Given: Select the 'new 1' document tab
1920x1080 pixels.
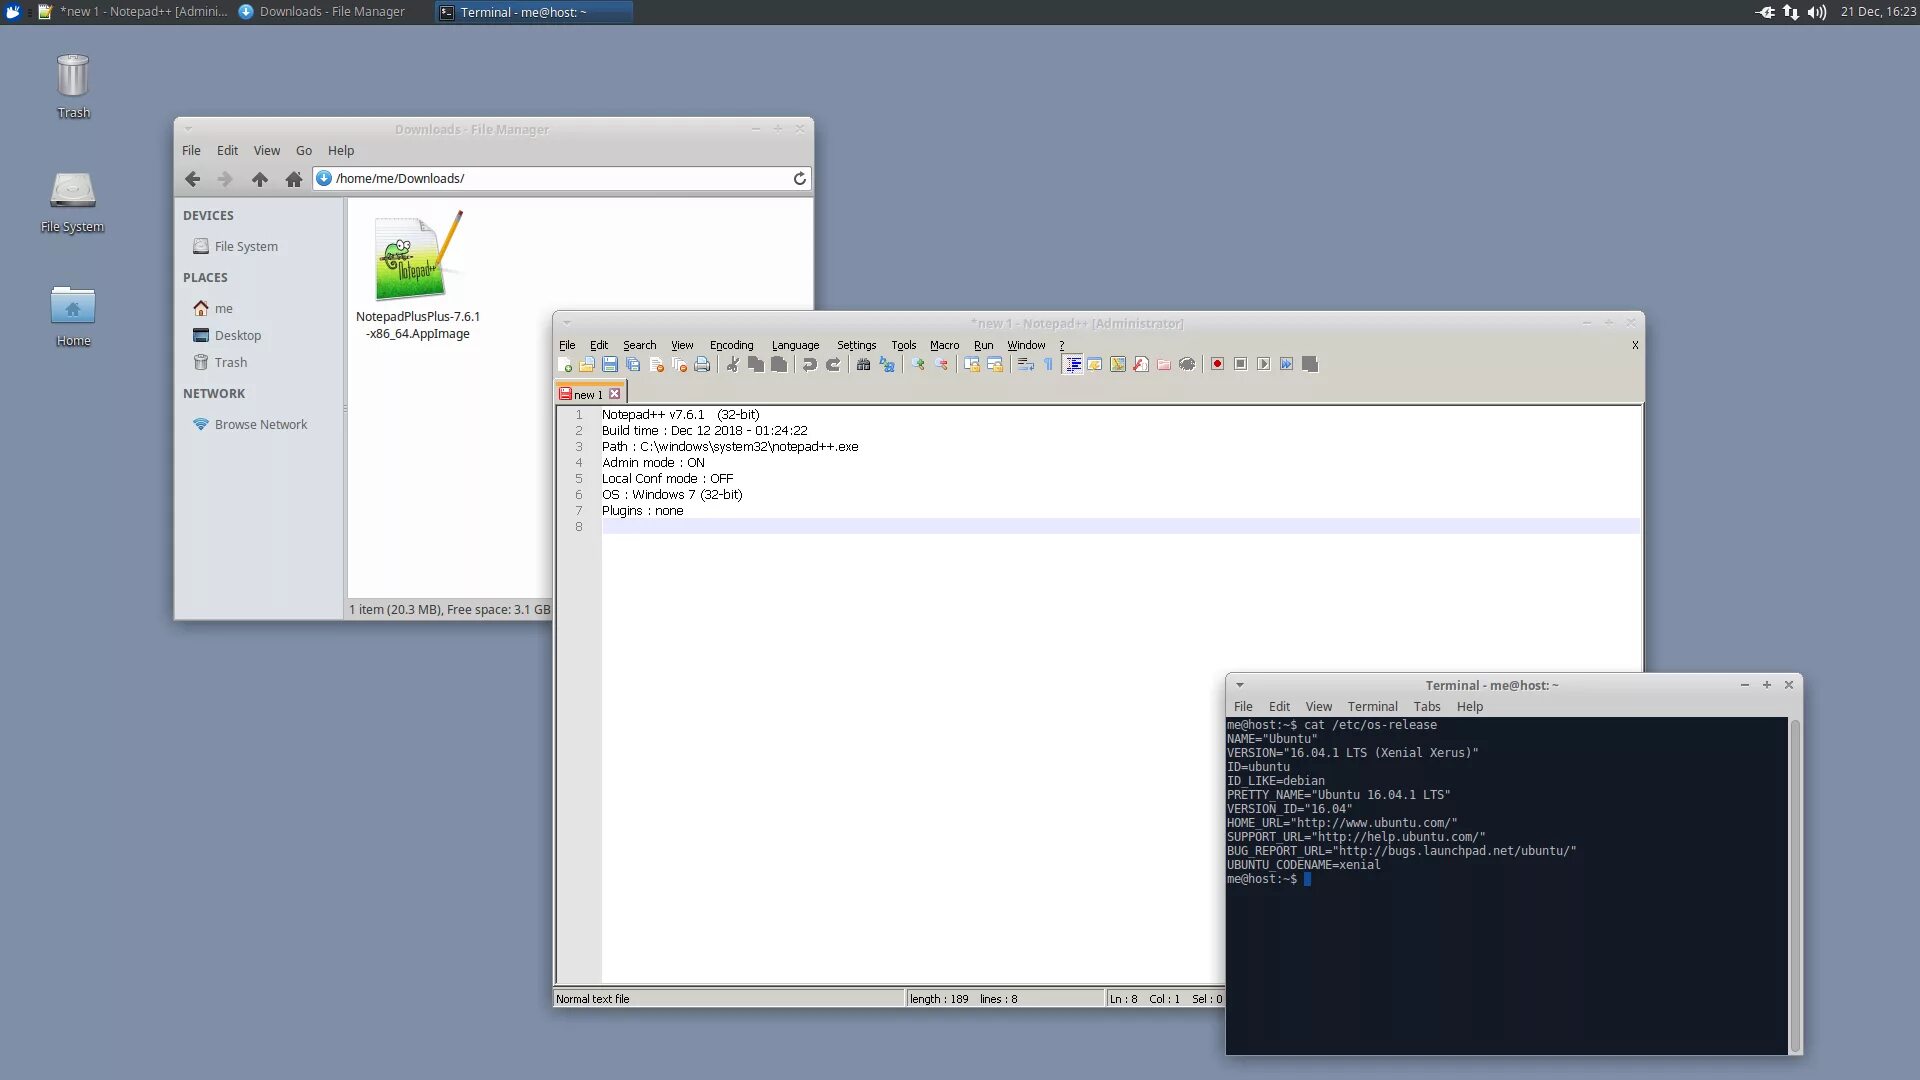Looking at the screenshot, I should (588, 394).
